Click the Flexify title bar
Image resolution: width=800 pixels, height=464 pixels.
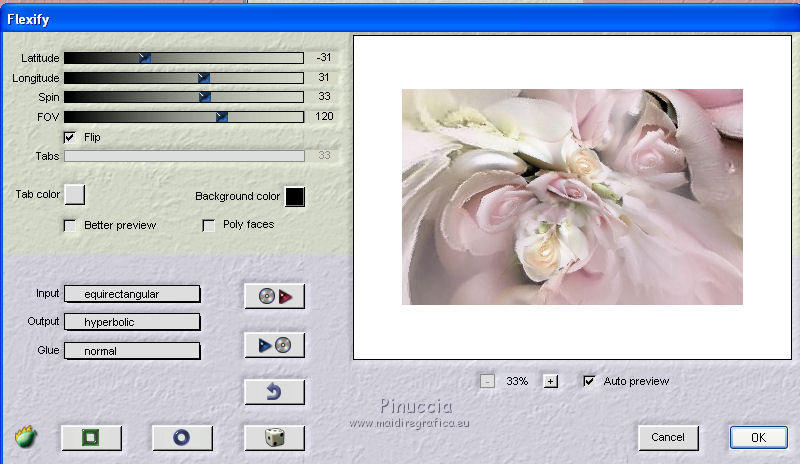tap(400, 19)
